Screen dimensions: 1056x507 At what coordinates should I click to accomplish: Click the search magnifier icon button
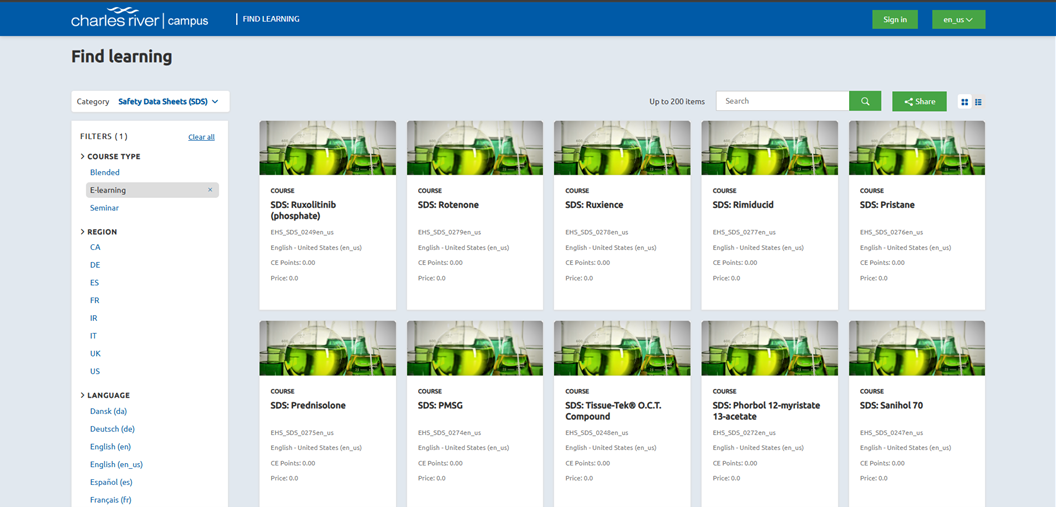(865, 101)
